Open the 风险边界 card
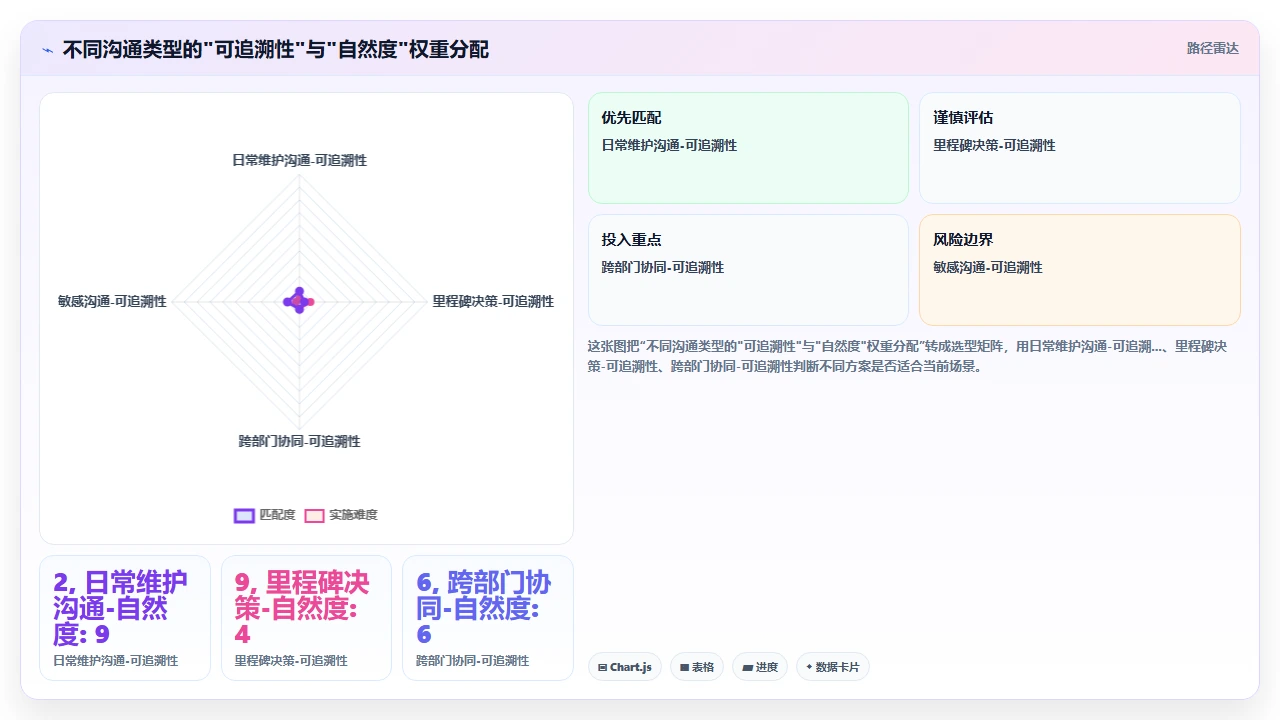This screenshot has width=1280, height=720. [x=1080, y=270]
